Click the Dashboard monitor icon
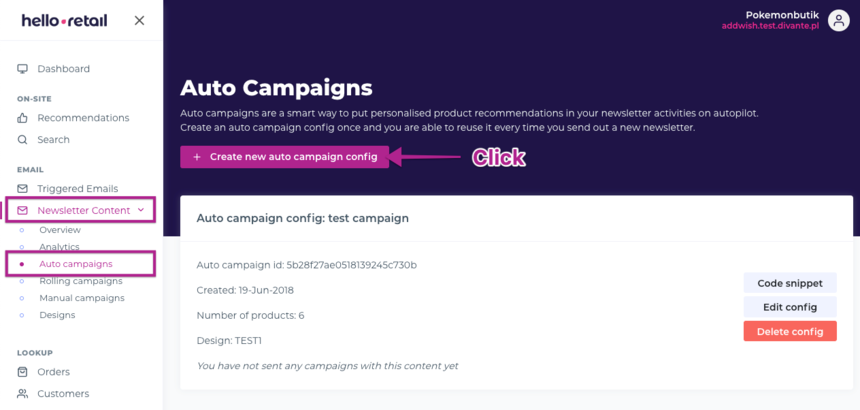 23,69
